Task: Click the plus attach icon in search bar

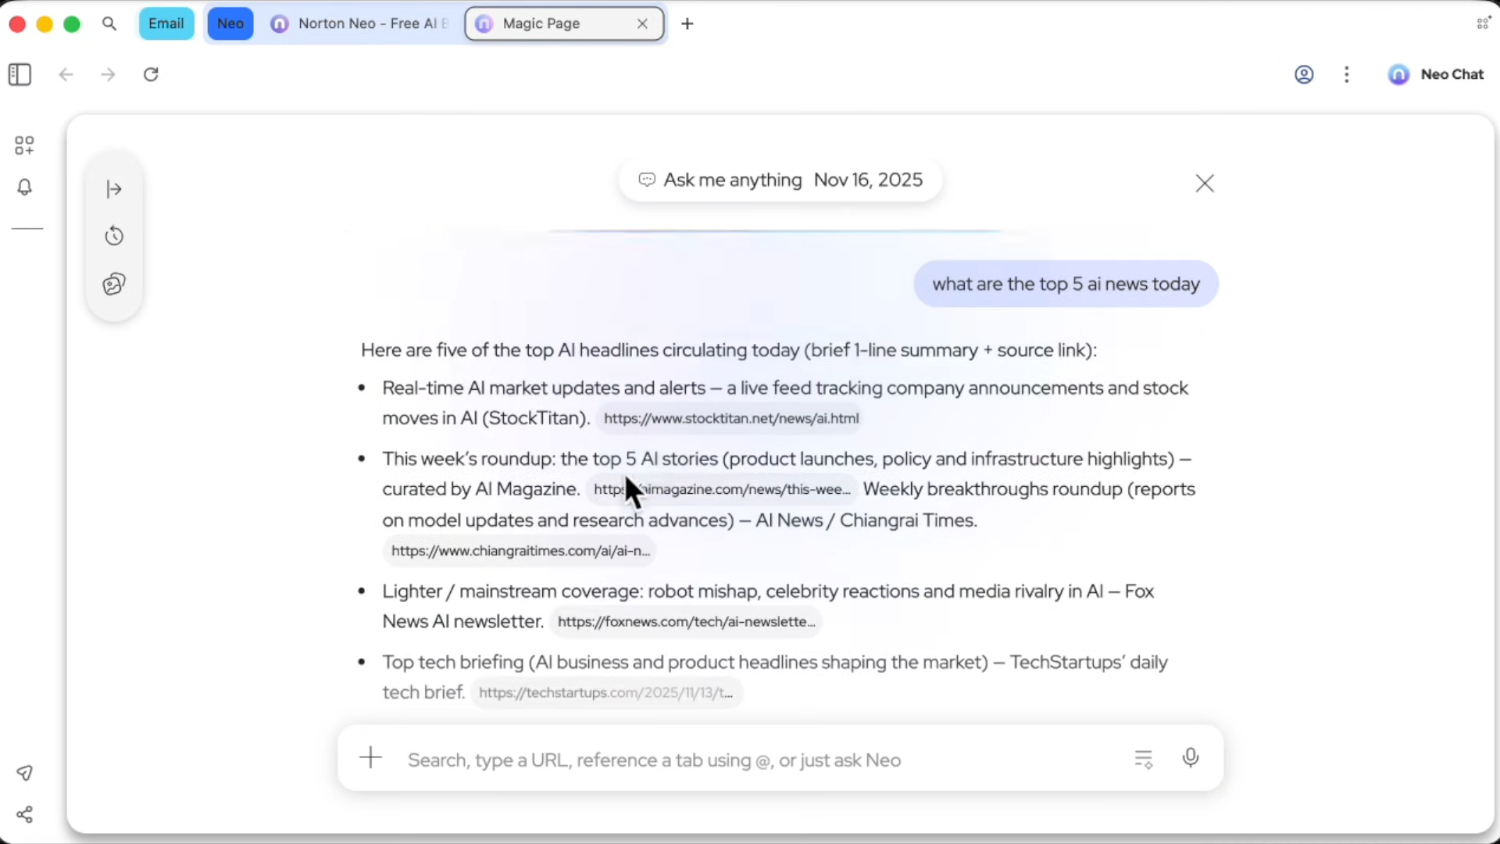Action: click(x=371, y=758)
